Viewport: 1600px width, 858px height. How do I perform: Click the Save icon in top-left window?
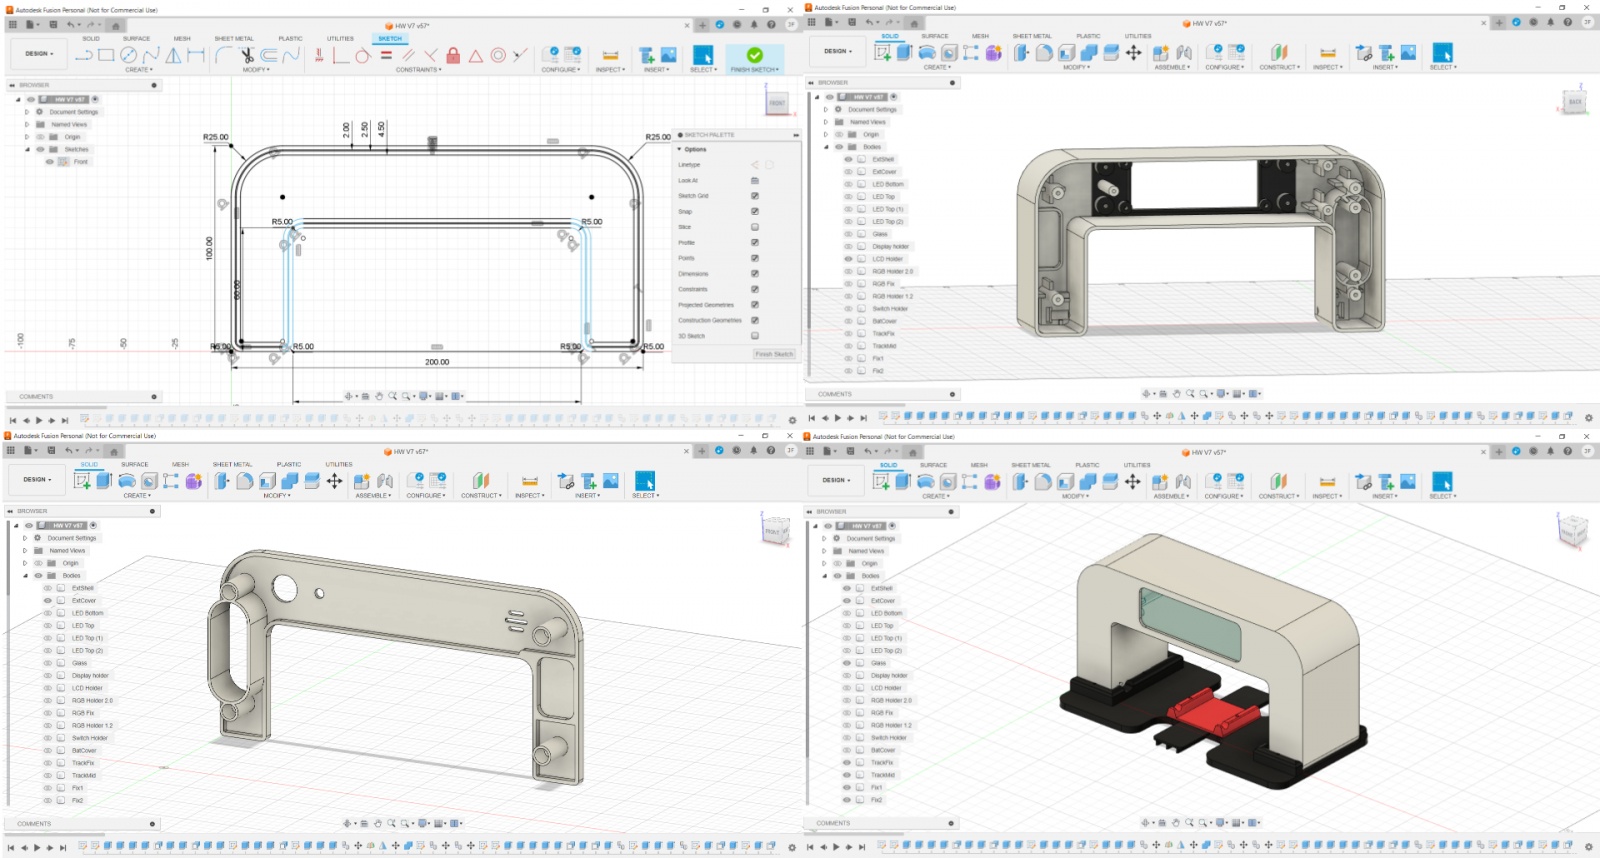[52, 24]
